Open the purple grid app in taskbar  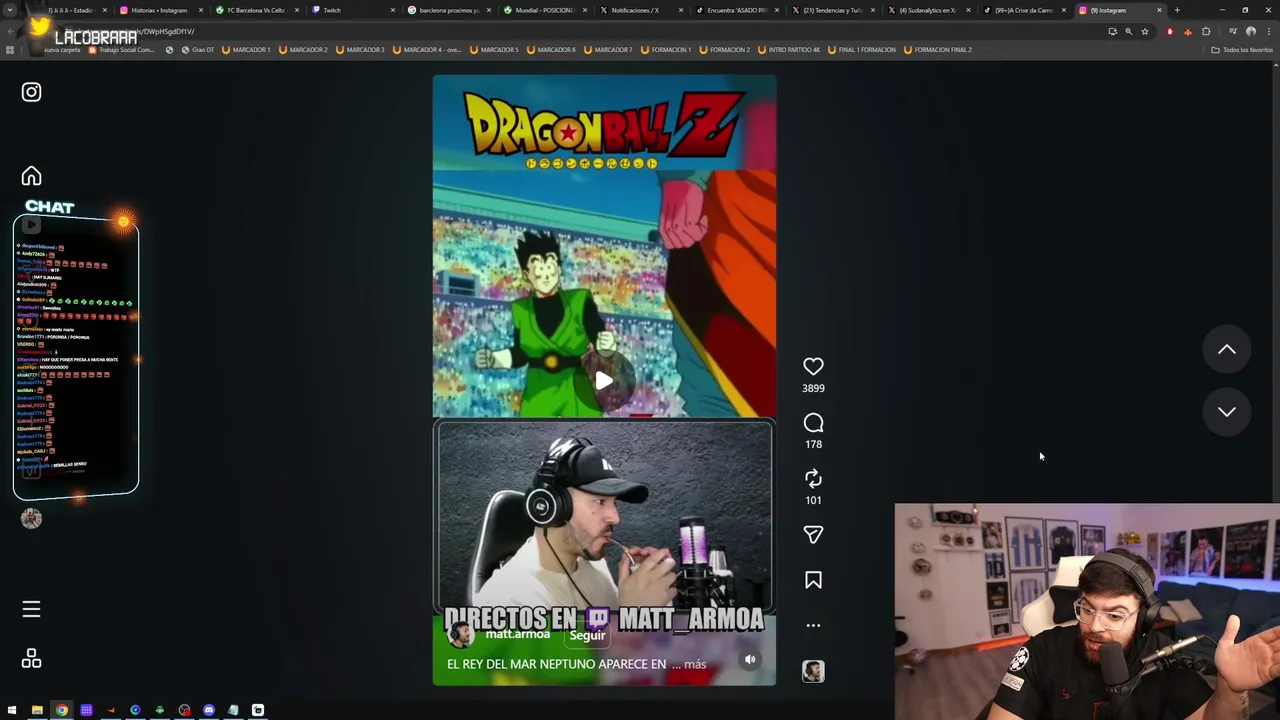86,711
